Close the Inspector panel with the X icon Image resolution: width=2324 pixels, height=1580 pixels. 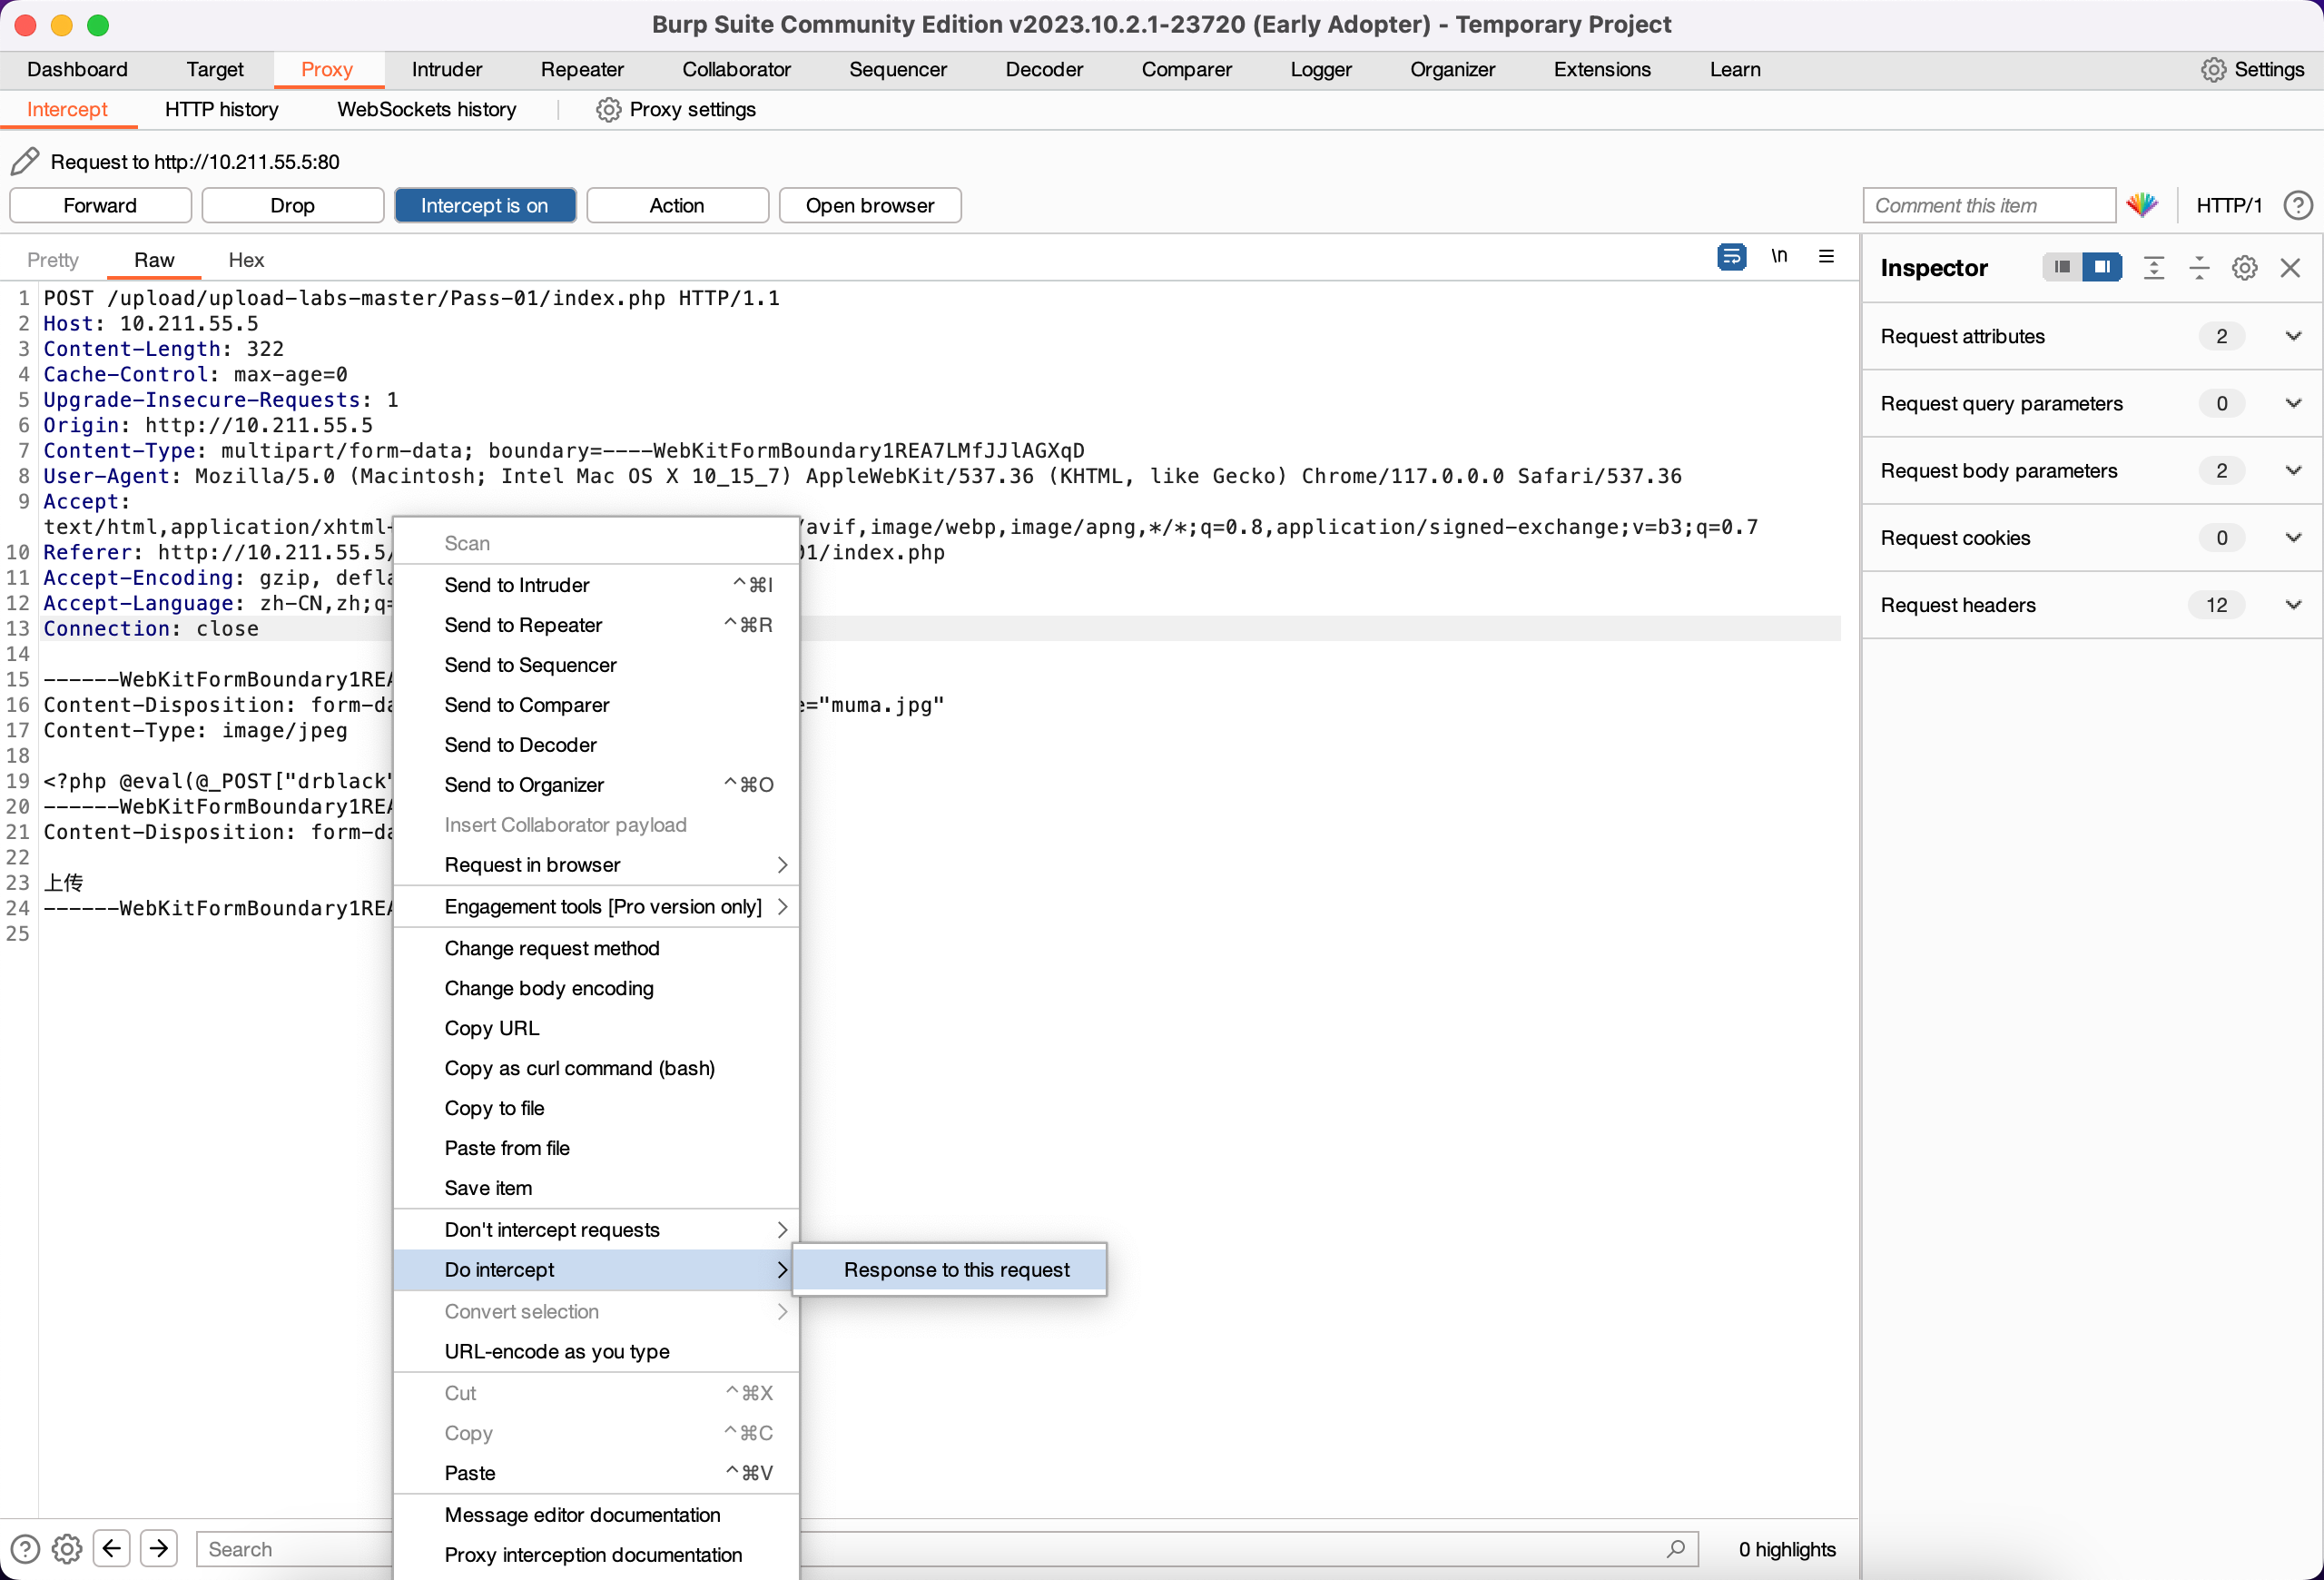[2289, 267]
